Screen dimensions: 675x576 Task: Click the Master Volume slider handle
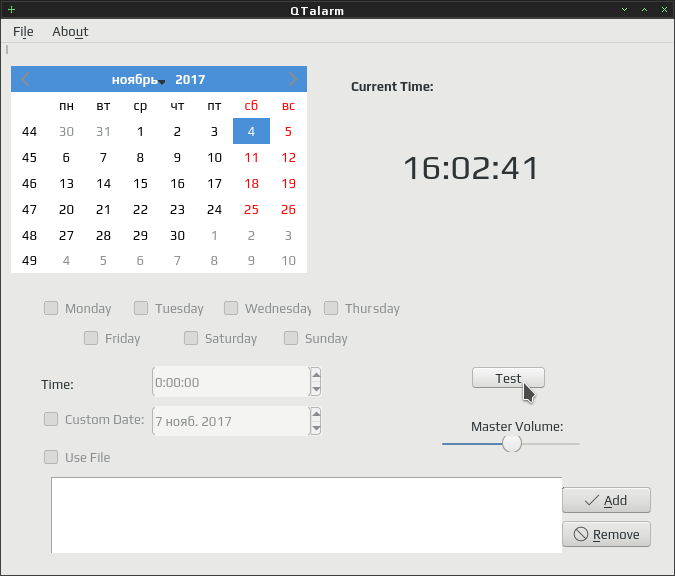pos(512,443)
